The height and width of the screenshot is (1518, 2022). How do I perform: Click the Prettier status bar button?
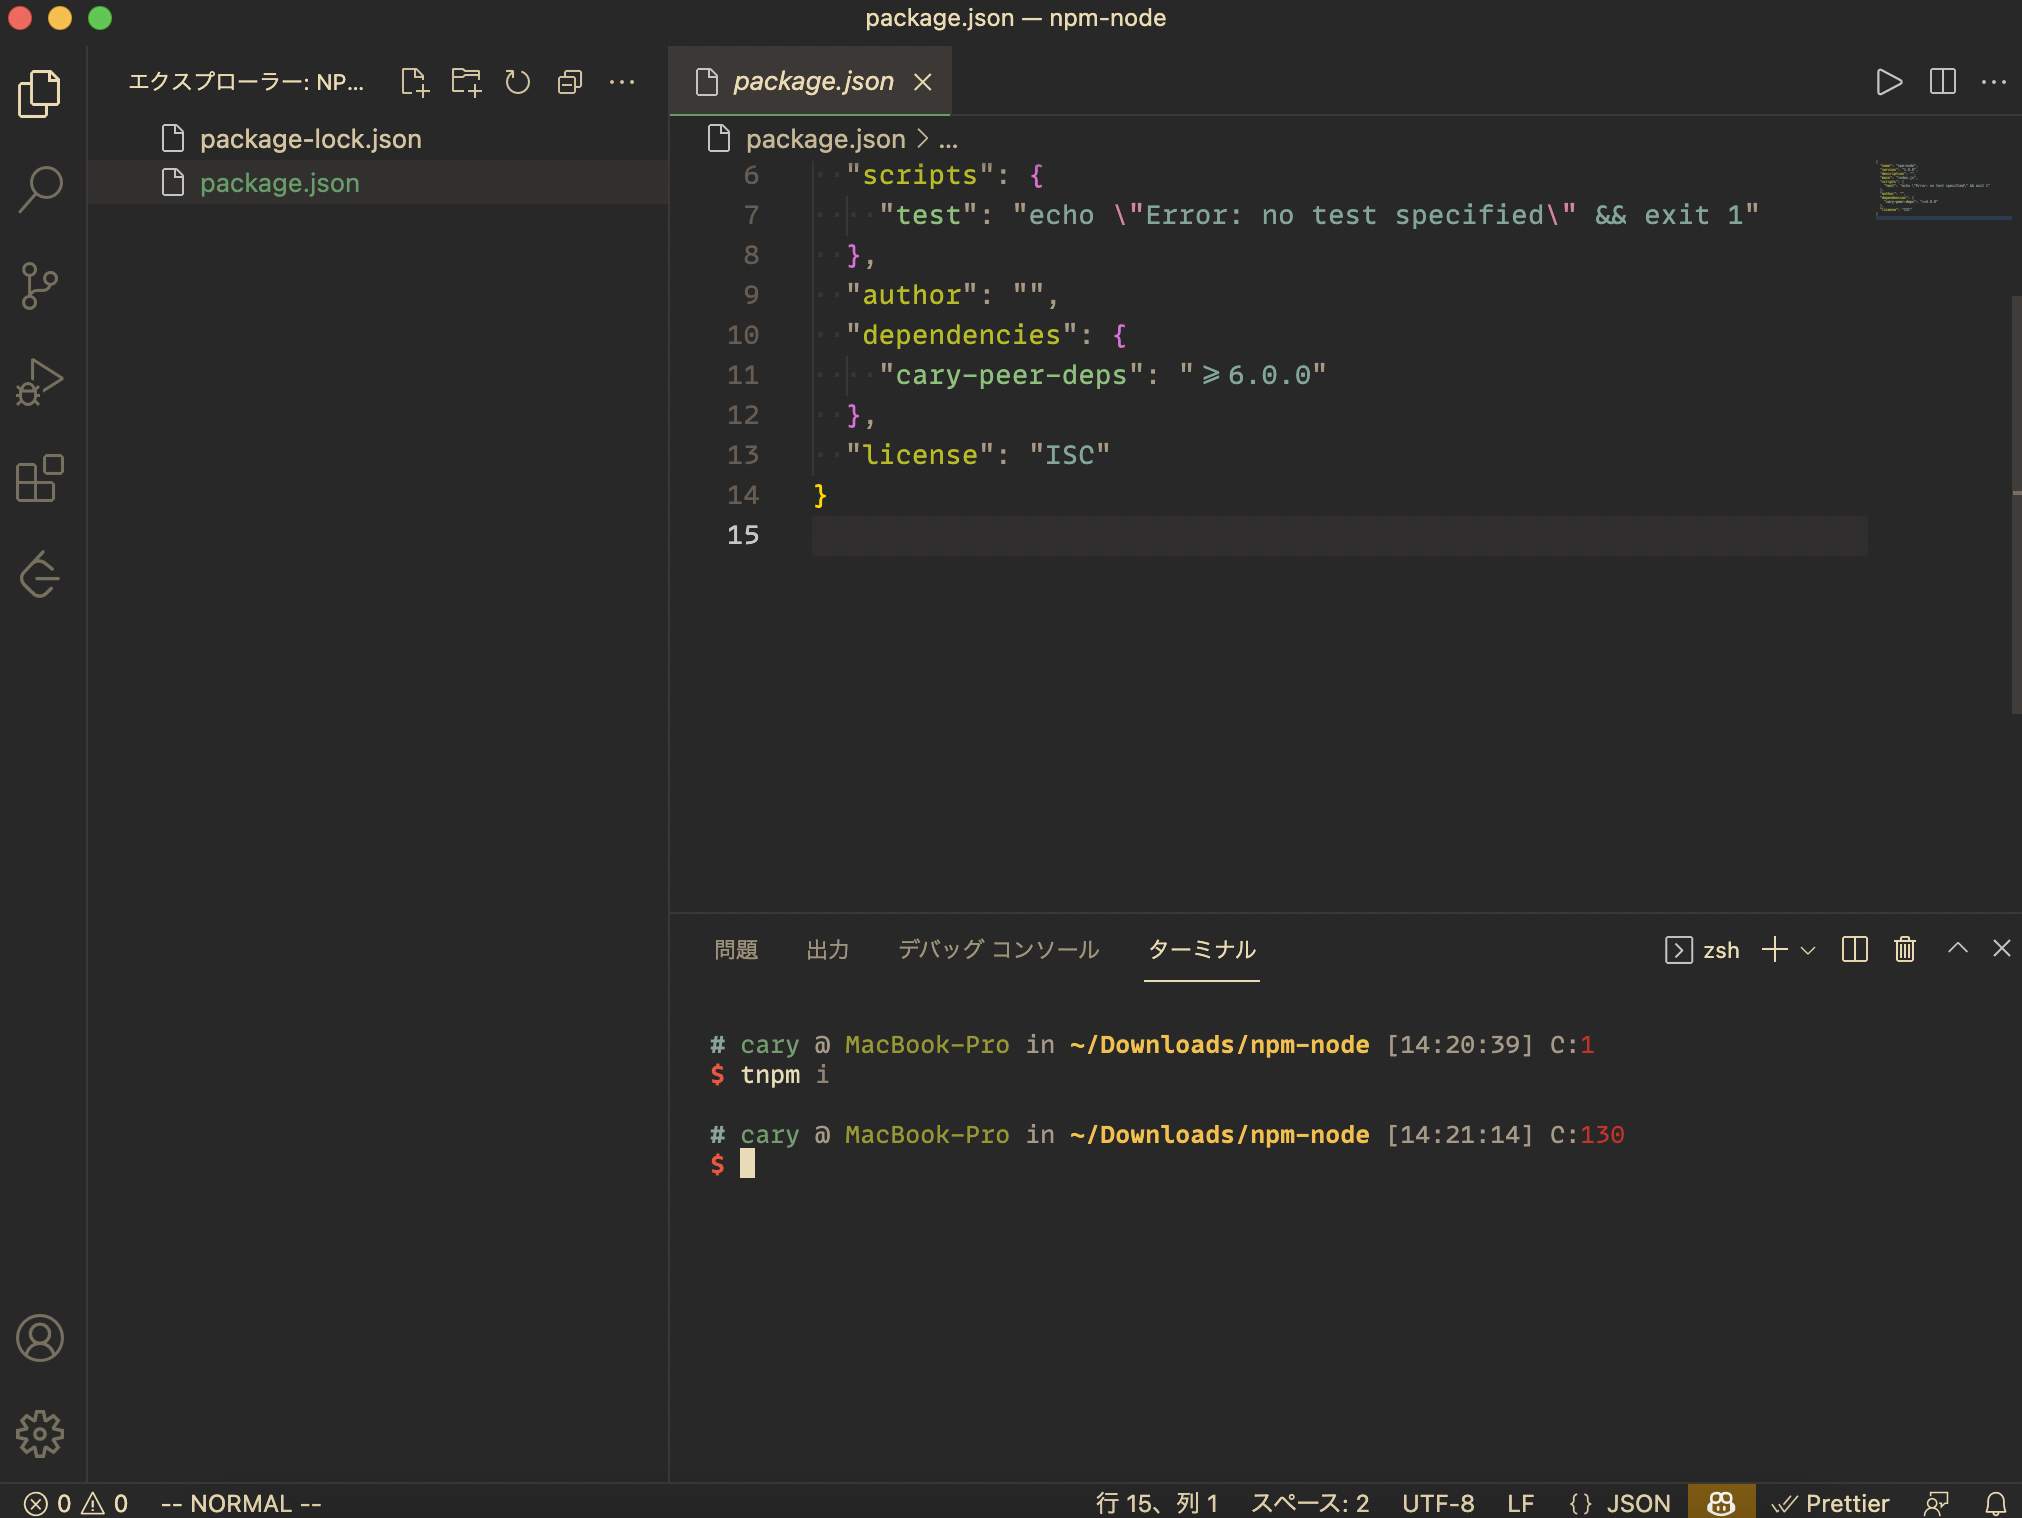pyautogui.click(x=1832, y=1503)
